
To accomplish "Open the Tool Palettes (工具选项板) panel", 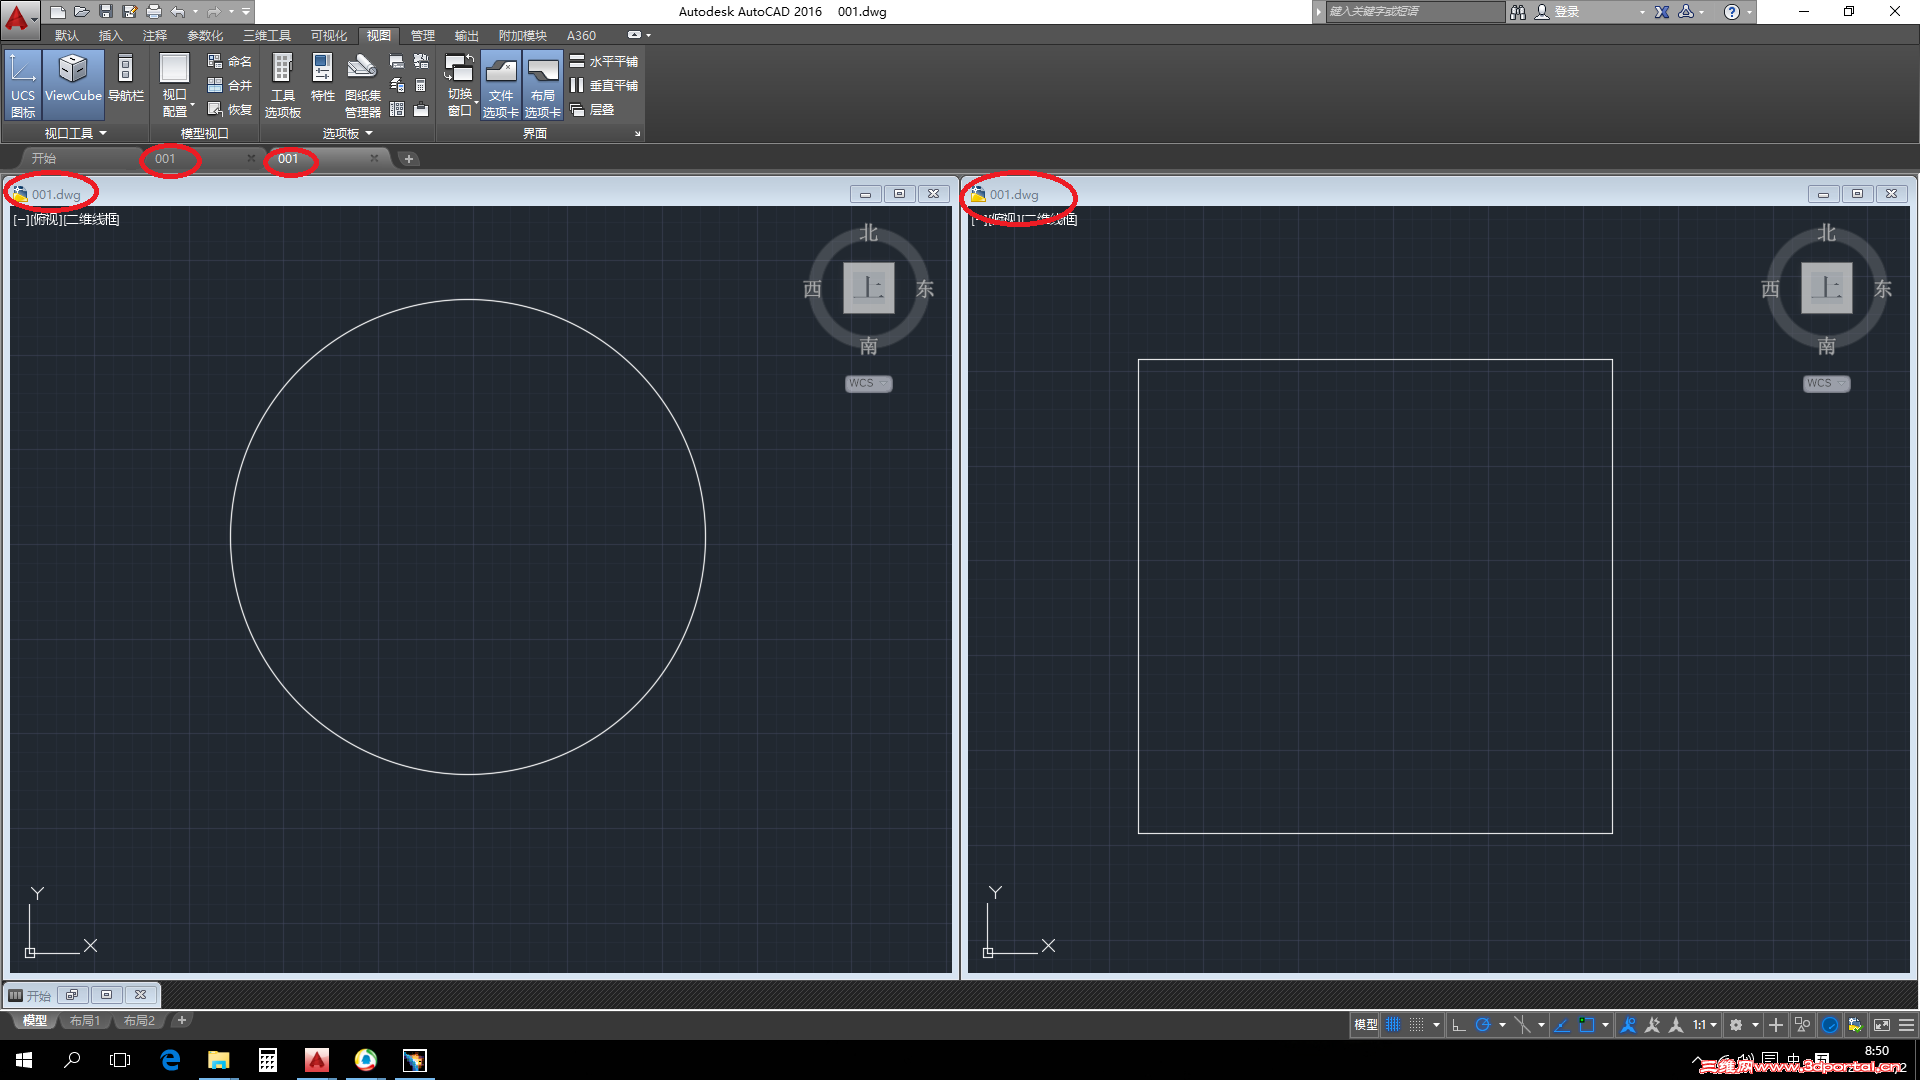I will [x=282, y=84].
